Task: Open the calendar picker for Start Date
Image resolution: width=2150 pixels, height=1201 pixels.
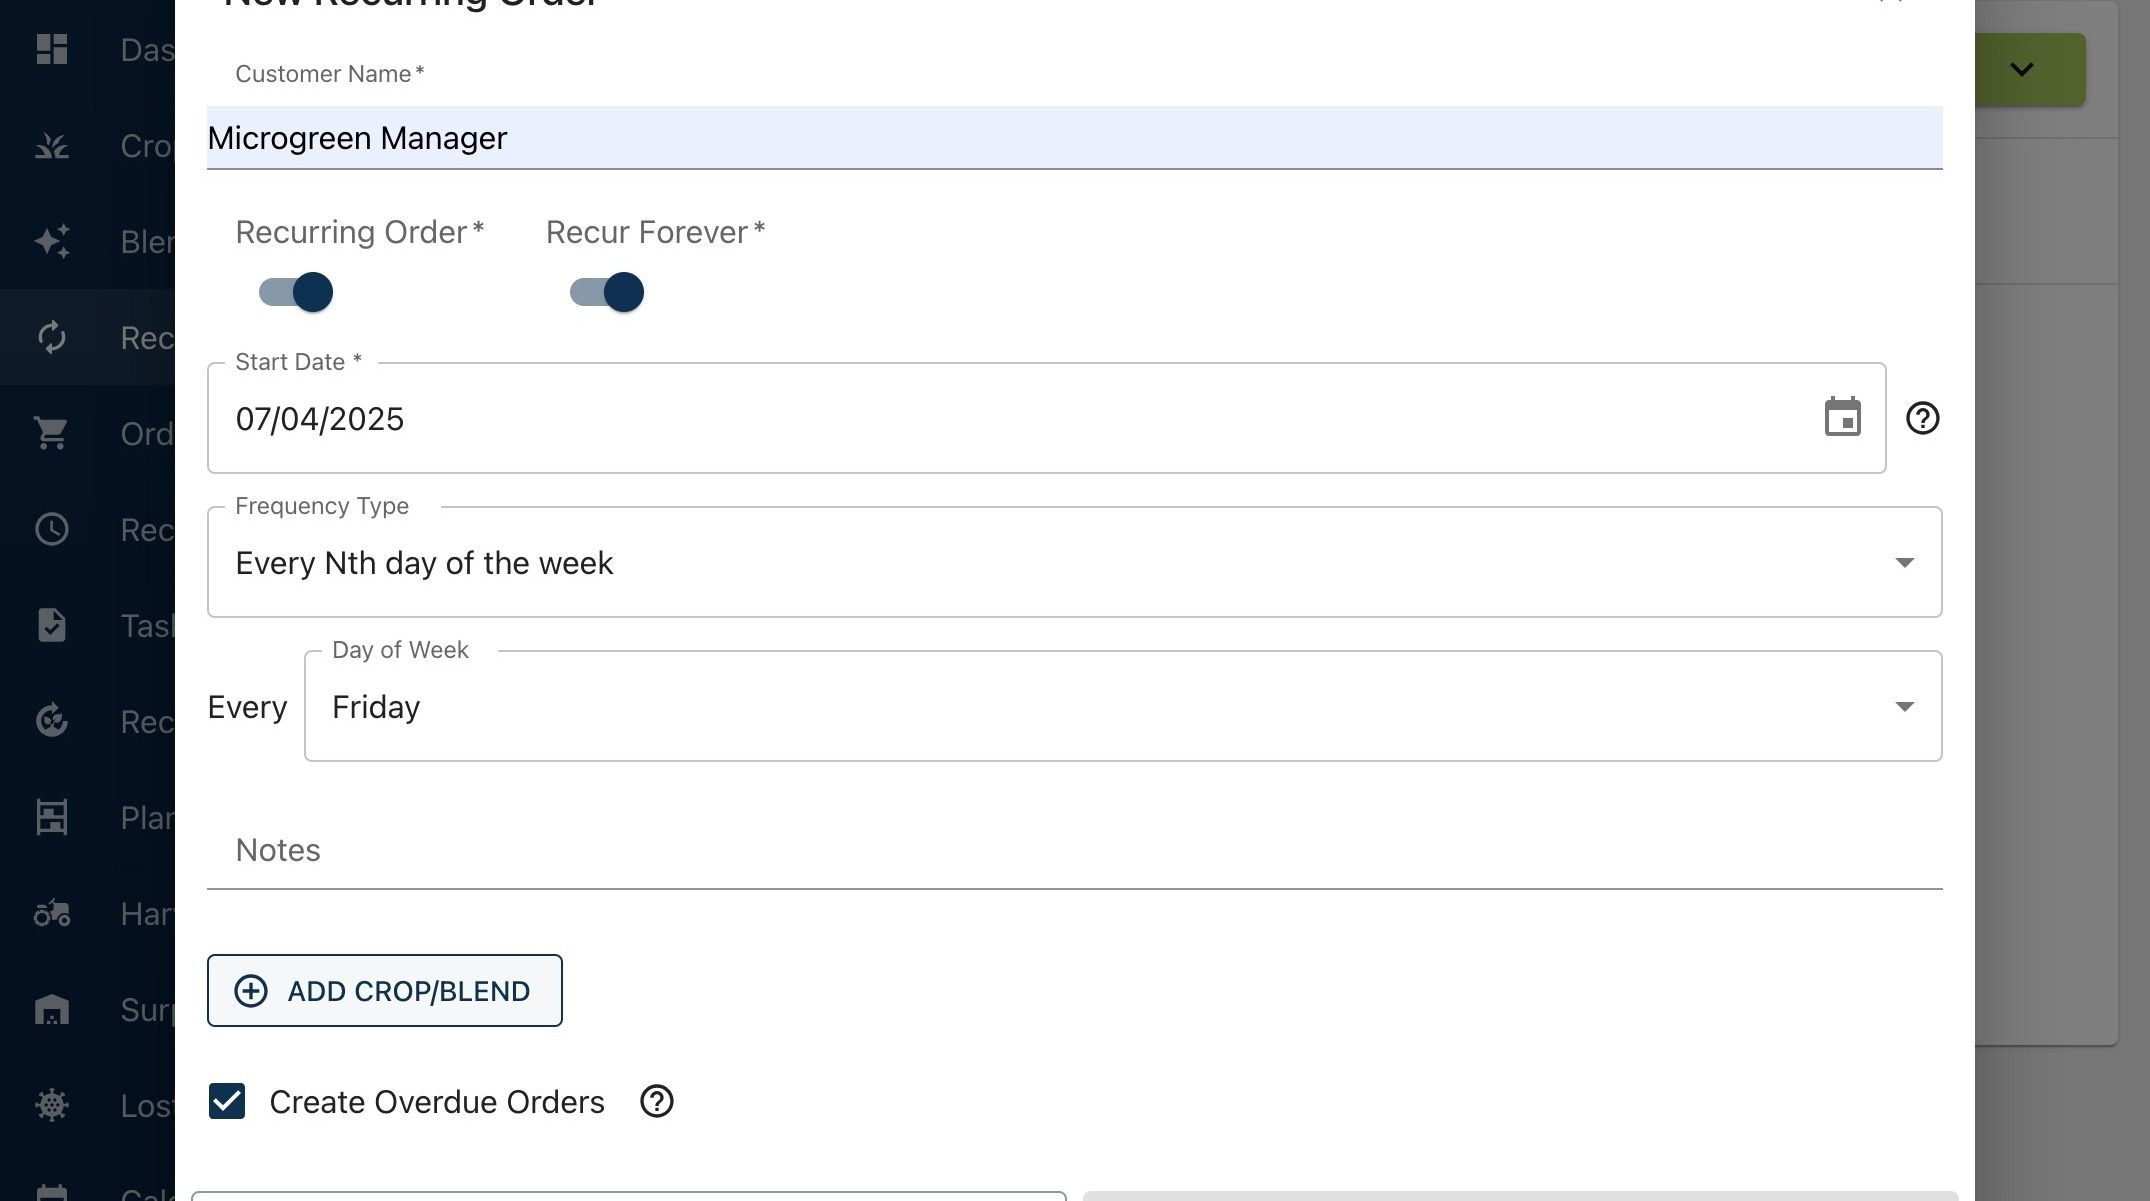Action: (x=1842, y=417)
